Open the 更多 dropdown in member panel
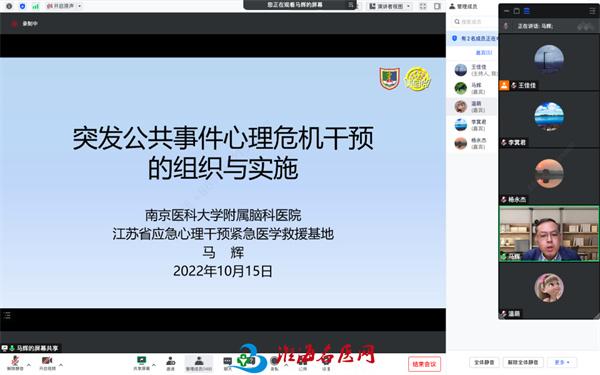 (x=562, y=362)
